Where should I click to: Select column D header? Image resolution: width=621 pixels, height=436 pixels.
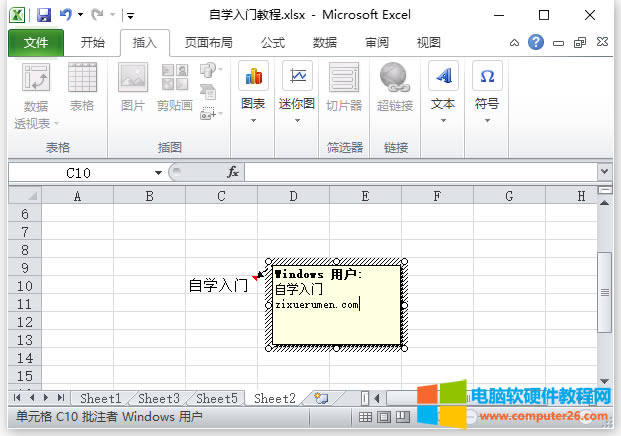(293, 196)
